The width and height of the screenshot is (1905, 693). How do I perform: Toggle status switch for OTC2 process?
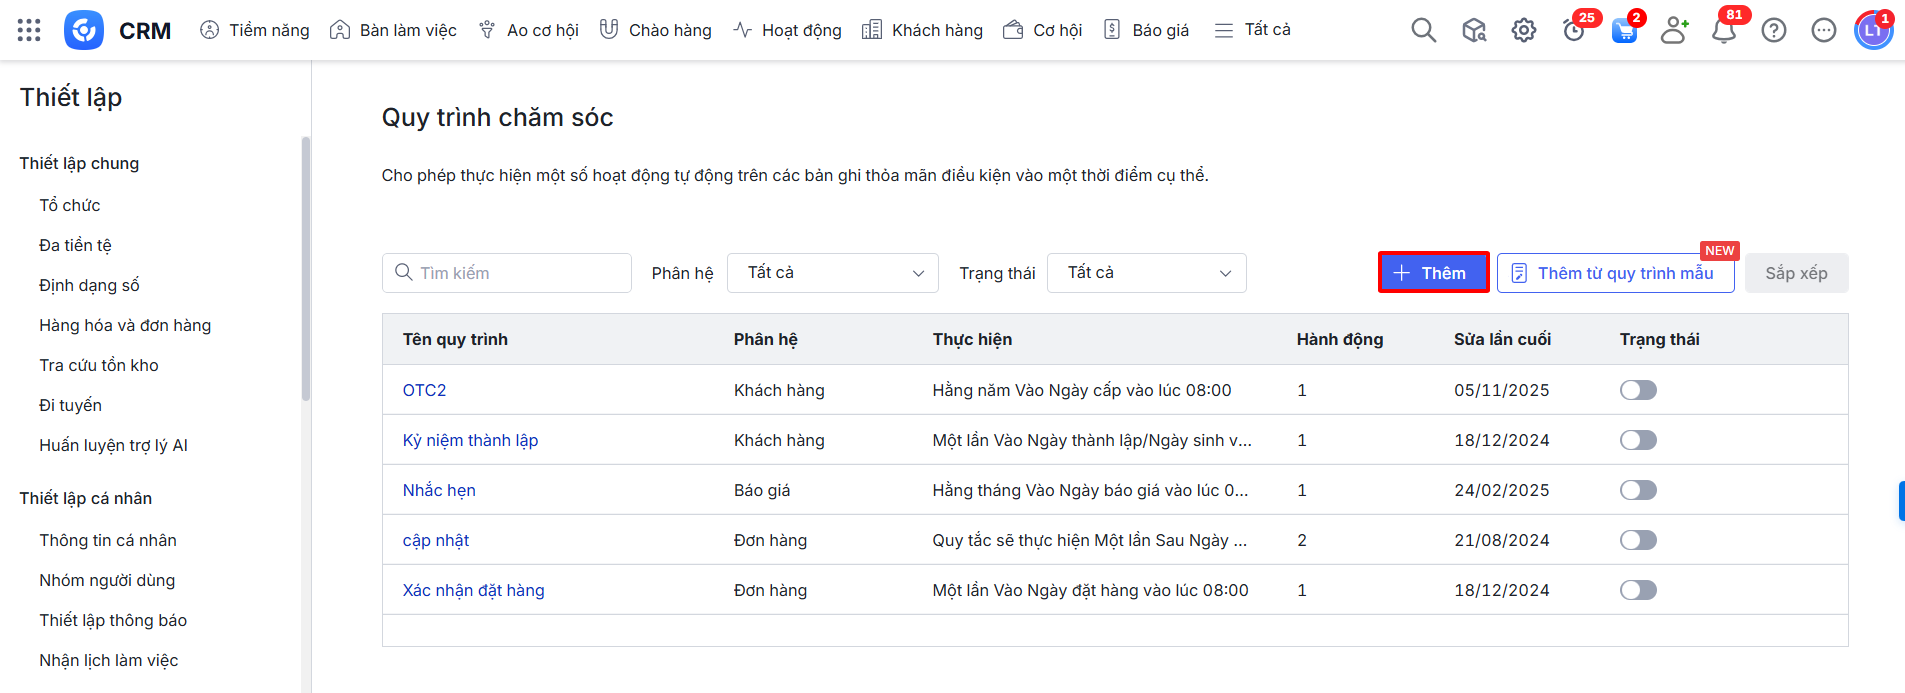coord(1638,390)
